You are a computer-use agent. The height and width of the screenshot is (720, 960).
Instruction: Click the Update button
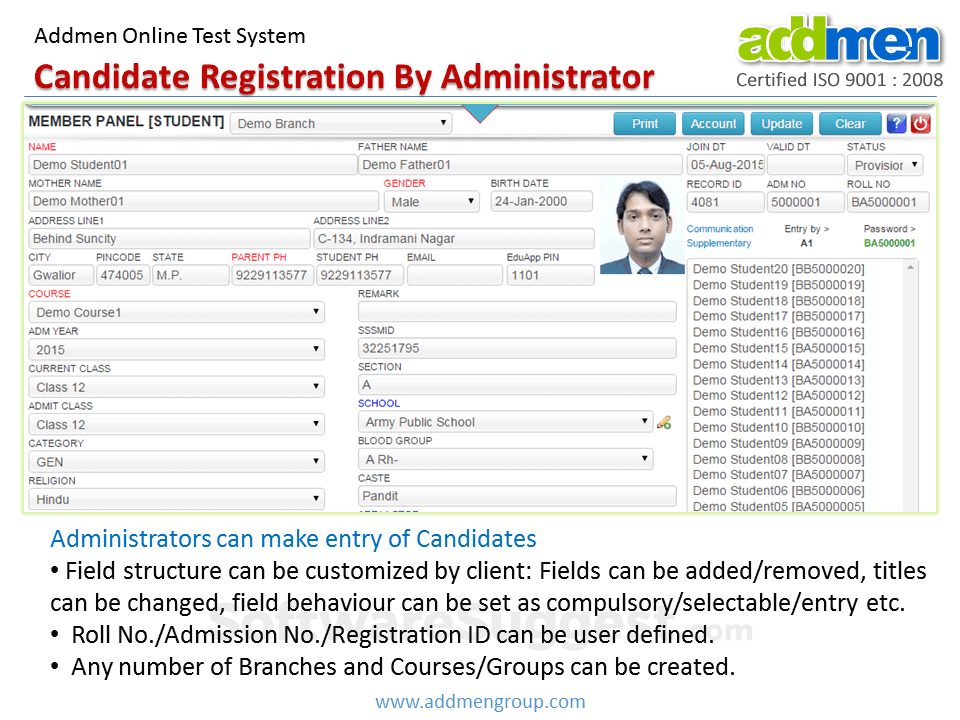[781, 123]
